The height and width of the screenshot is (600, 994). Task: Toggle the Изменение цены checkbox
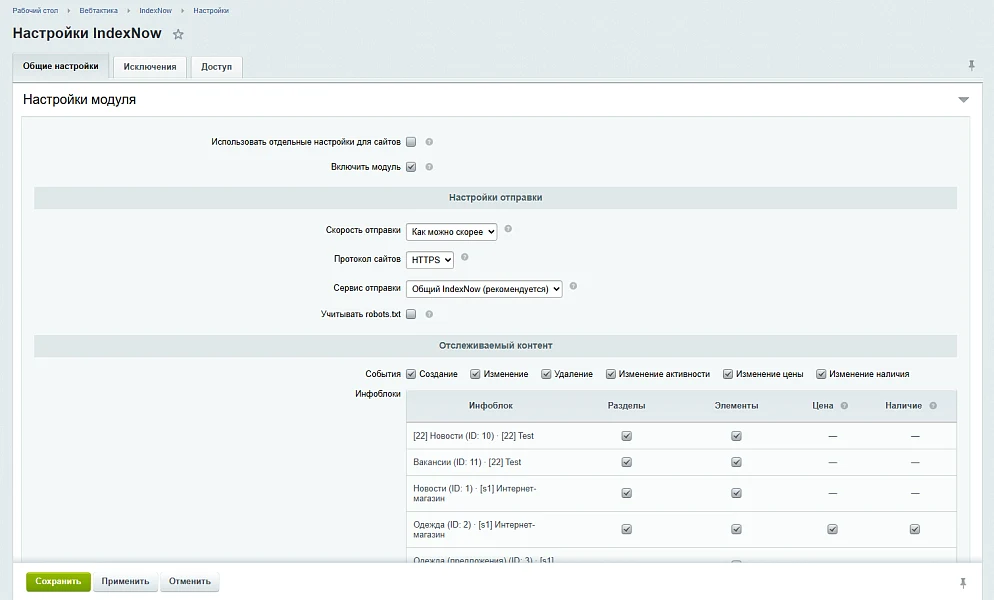[x=728, y=374]
